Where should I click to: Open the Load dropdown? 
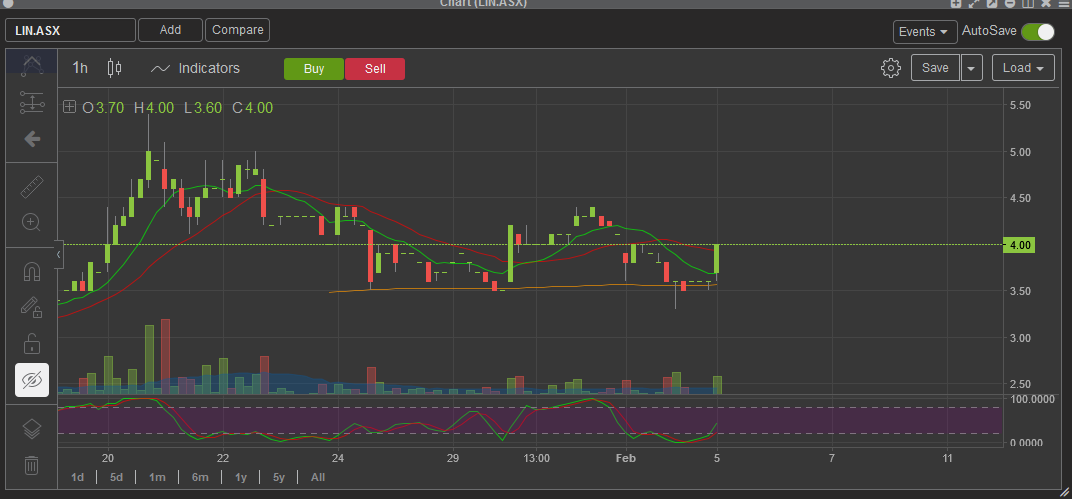tap(1023, 68)
